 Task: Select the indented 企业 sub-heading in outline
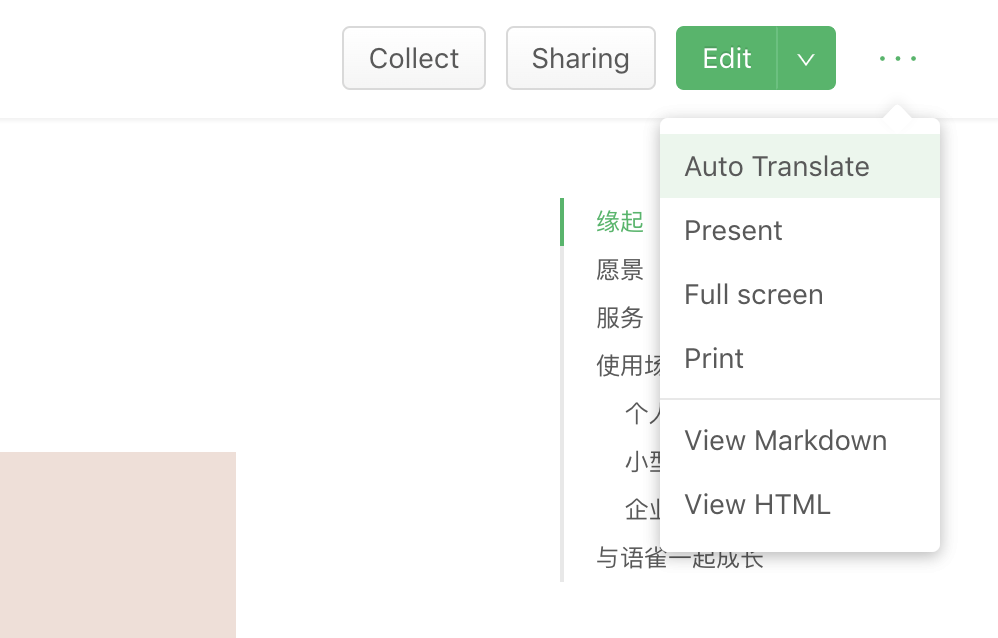[642, 509]
